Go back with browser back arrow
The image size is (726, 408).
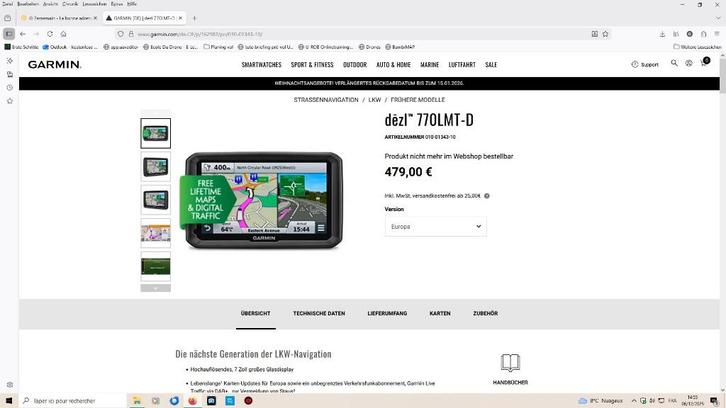pos(23,34)
